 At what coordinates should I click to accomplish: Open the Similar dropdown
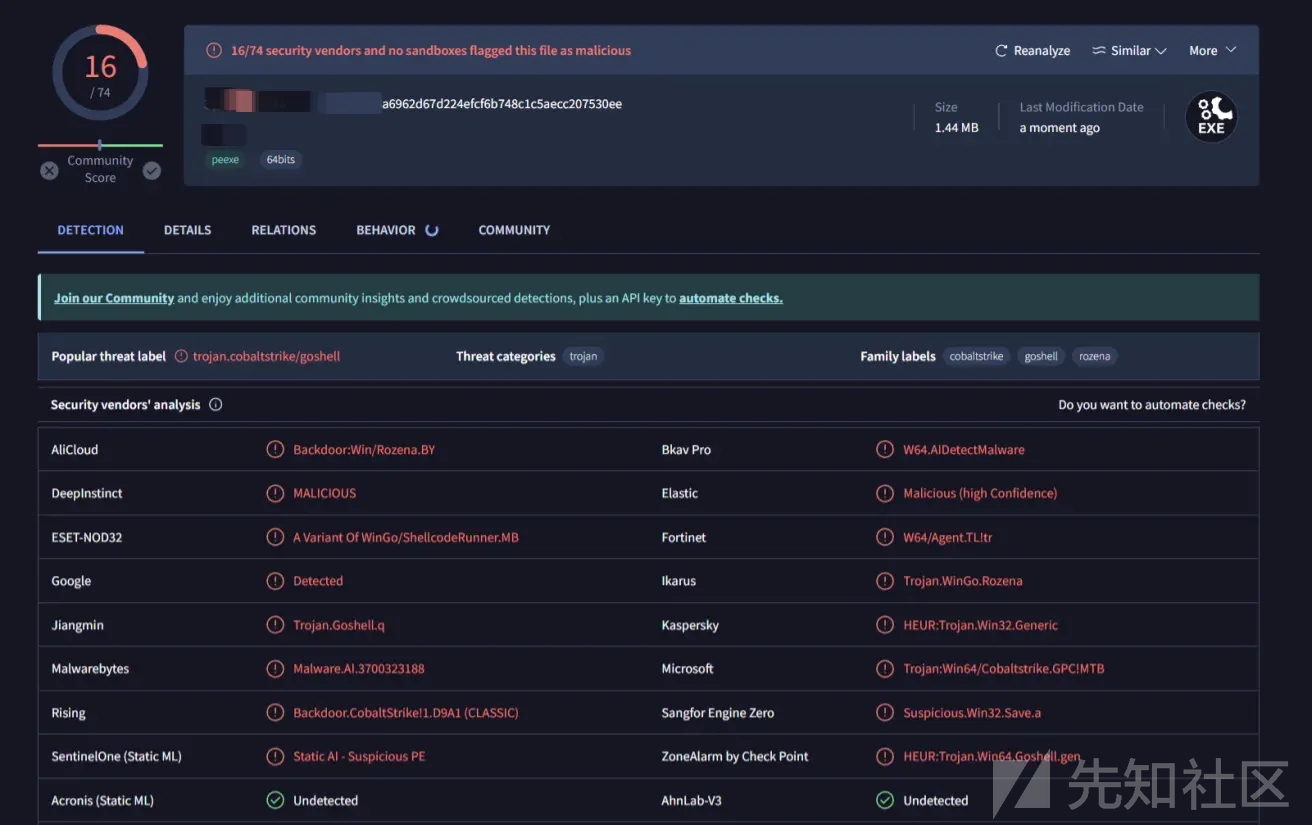pos(1129,51)
